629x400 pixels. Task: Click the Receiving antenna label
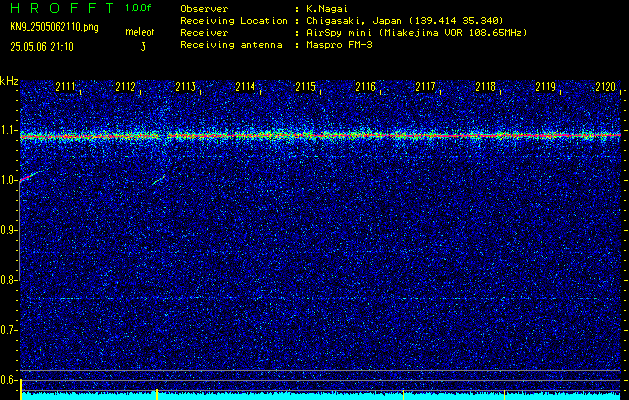(231, 45)
